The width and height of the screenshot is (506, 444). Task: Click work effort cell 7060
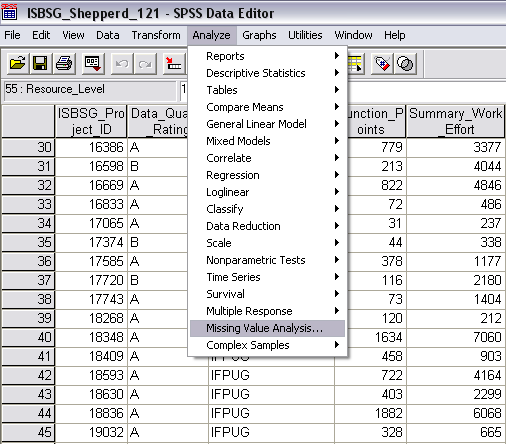pos(456,337)
